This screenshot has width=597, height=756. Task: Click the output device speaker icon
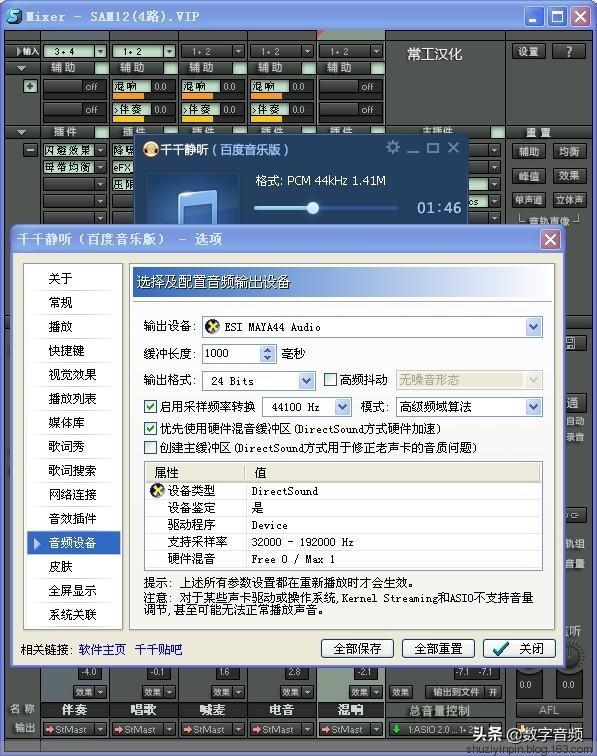coord(212,327)
